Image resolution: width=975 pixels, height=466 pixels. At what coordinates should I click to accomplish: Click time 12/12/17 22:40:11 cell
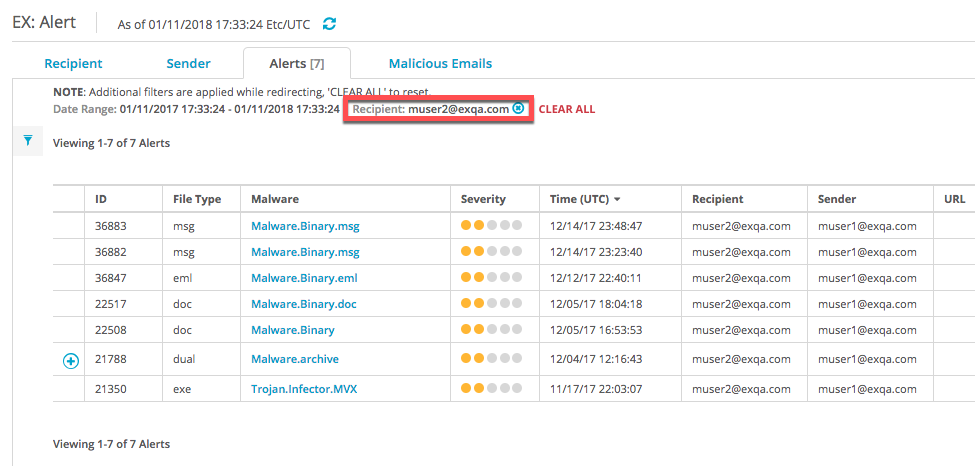pos(595,278)
